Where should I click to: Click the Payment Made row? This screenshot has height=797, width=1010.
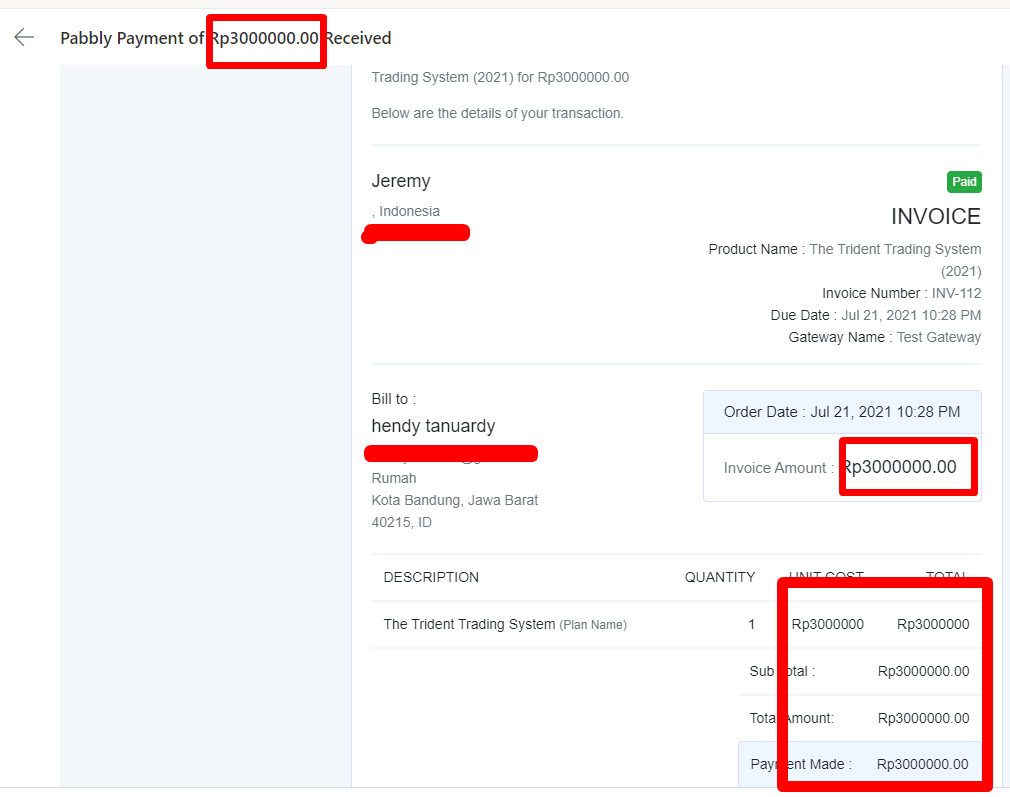858,764
